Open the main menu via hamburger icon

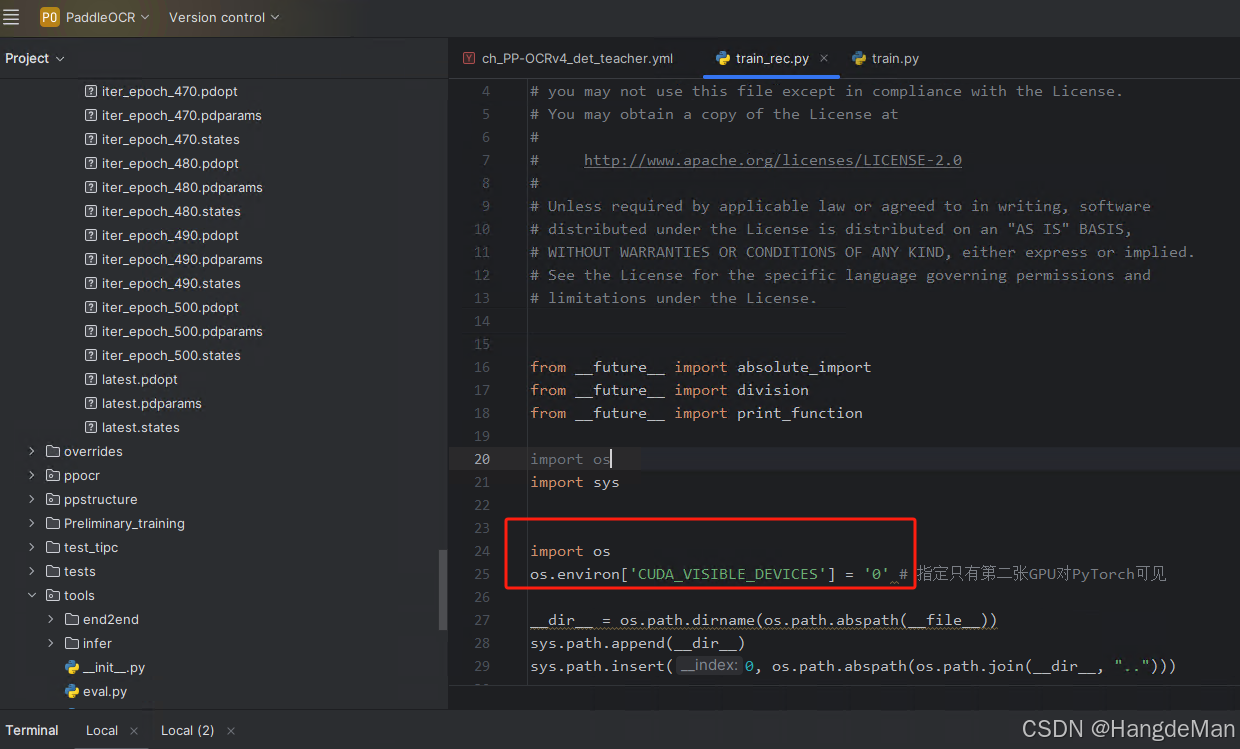tap(12, 17)
